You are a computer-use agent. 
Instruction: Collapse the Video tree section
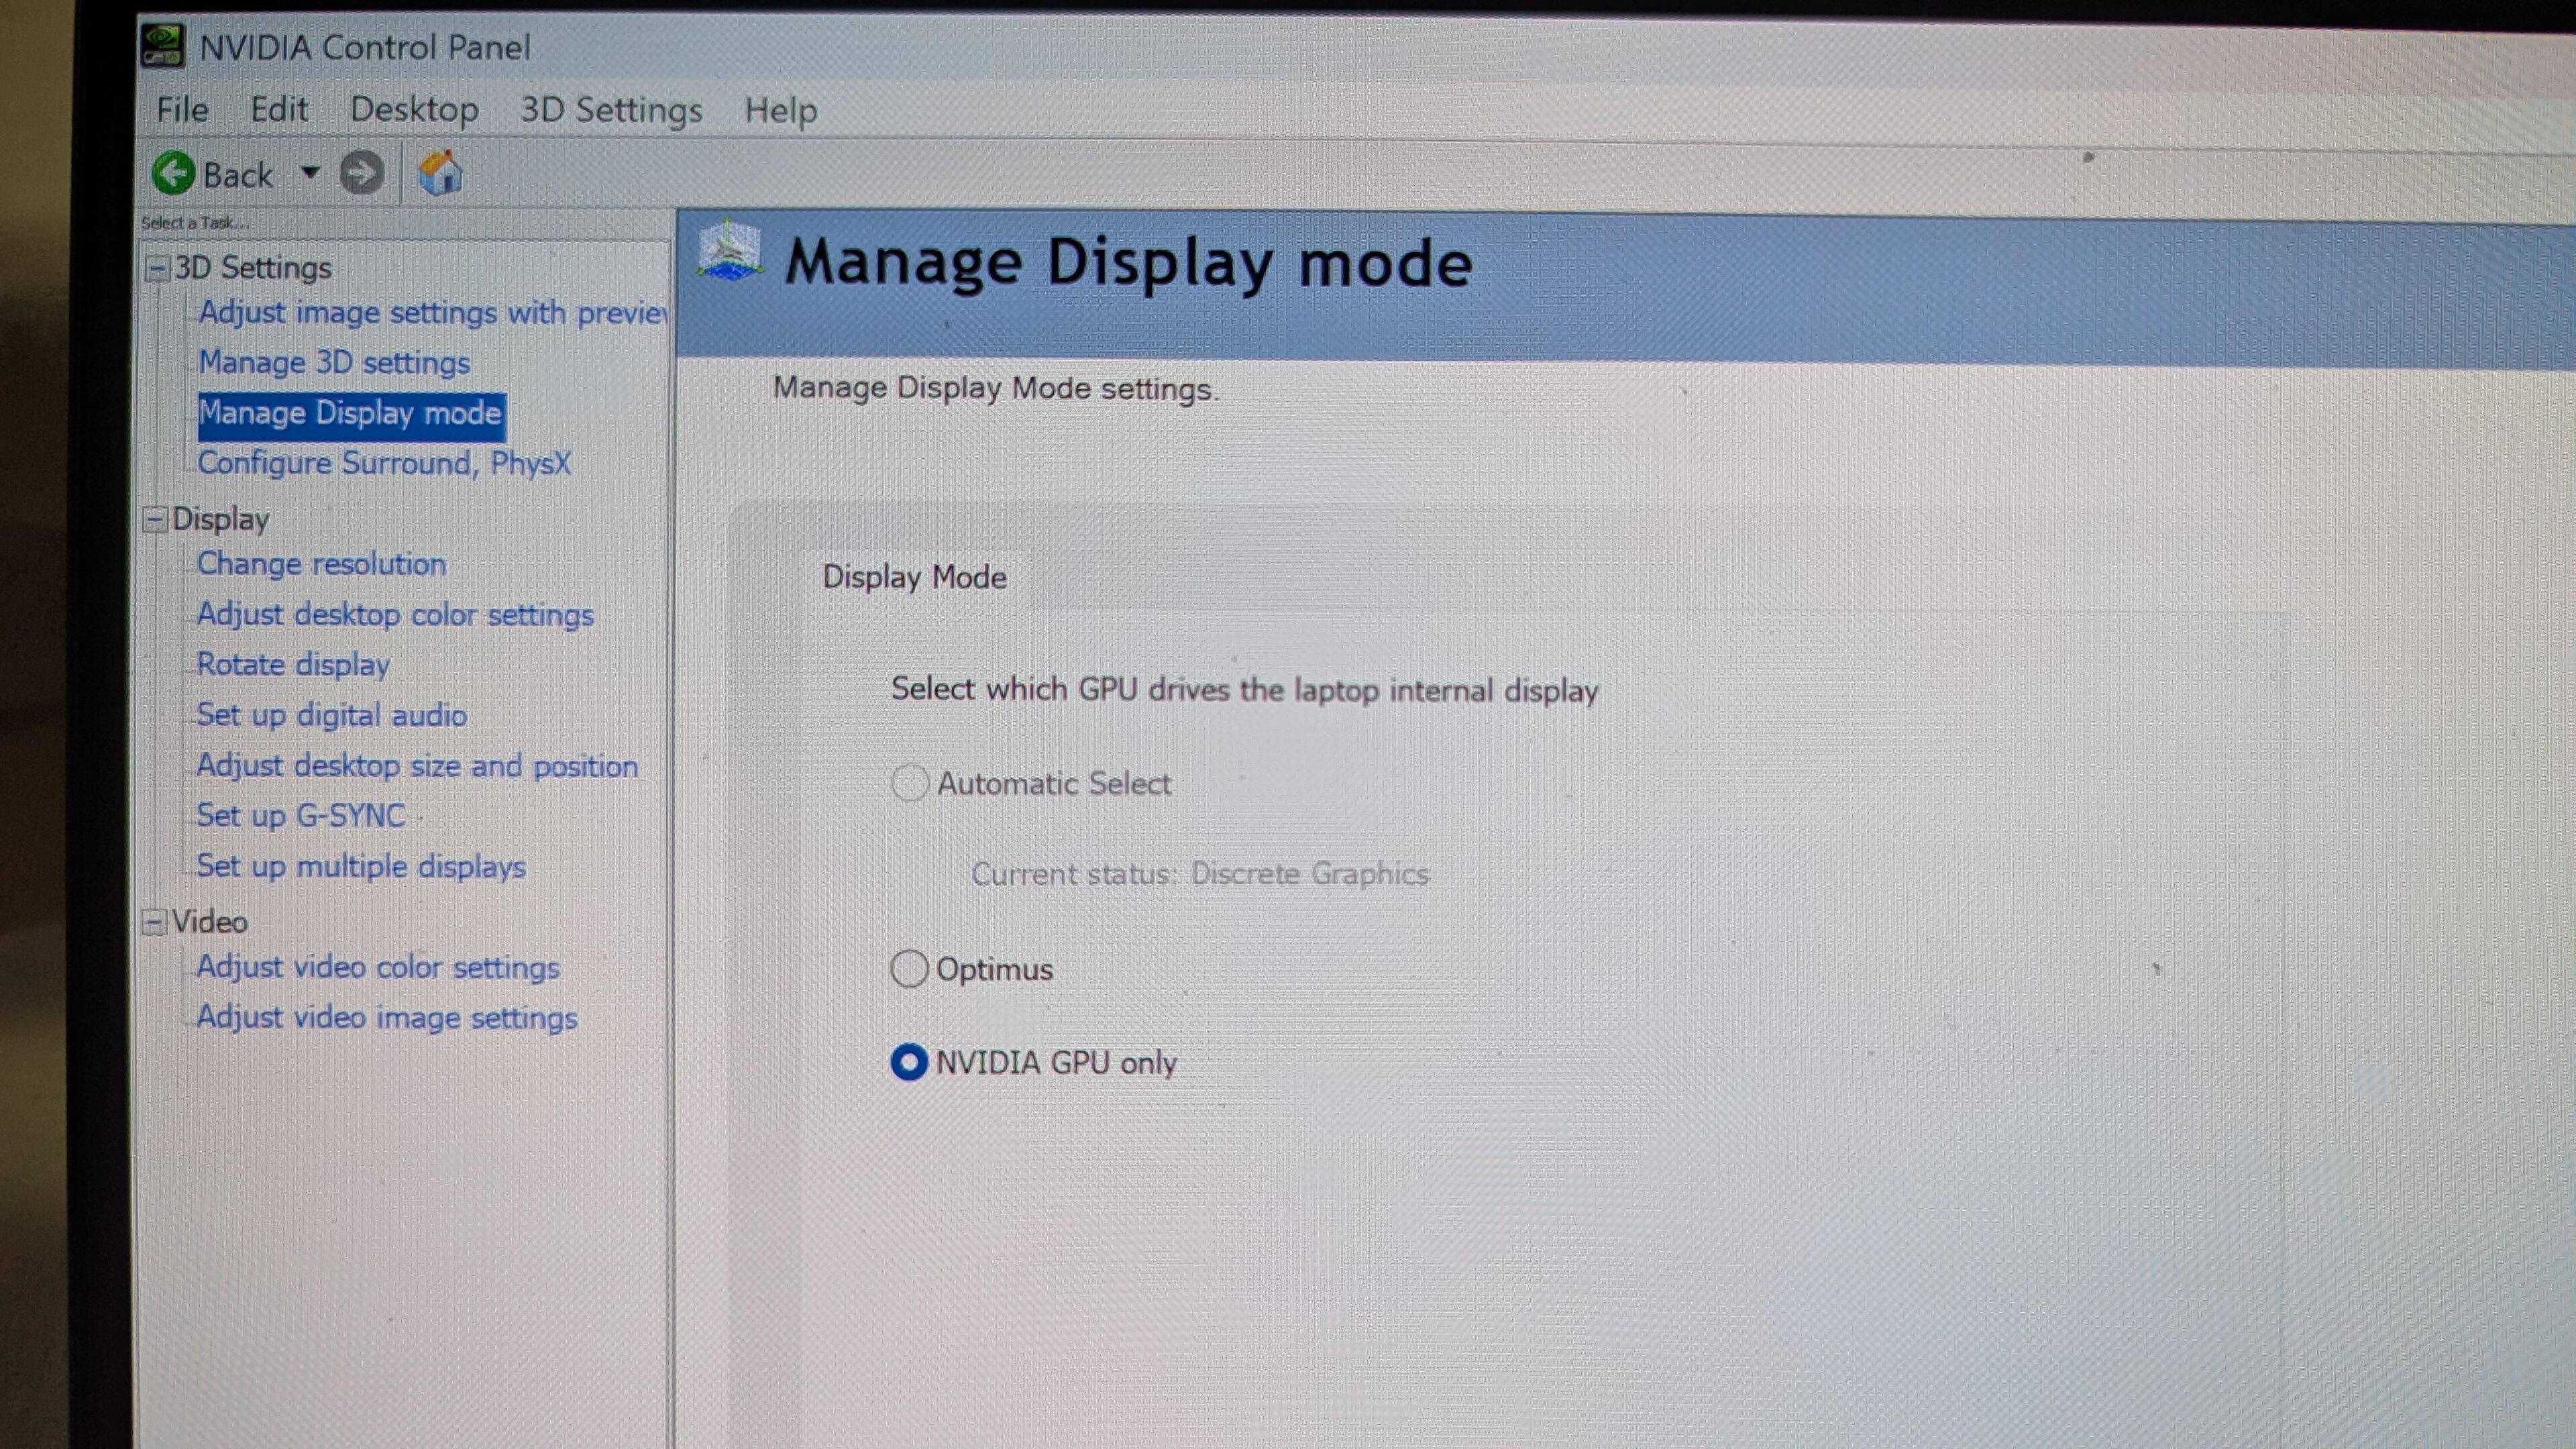pos(154,921)
